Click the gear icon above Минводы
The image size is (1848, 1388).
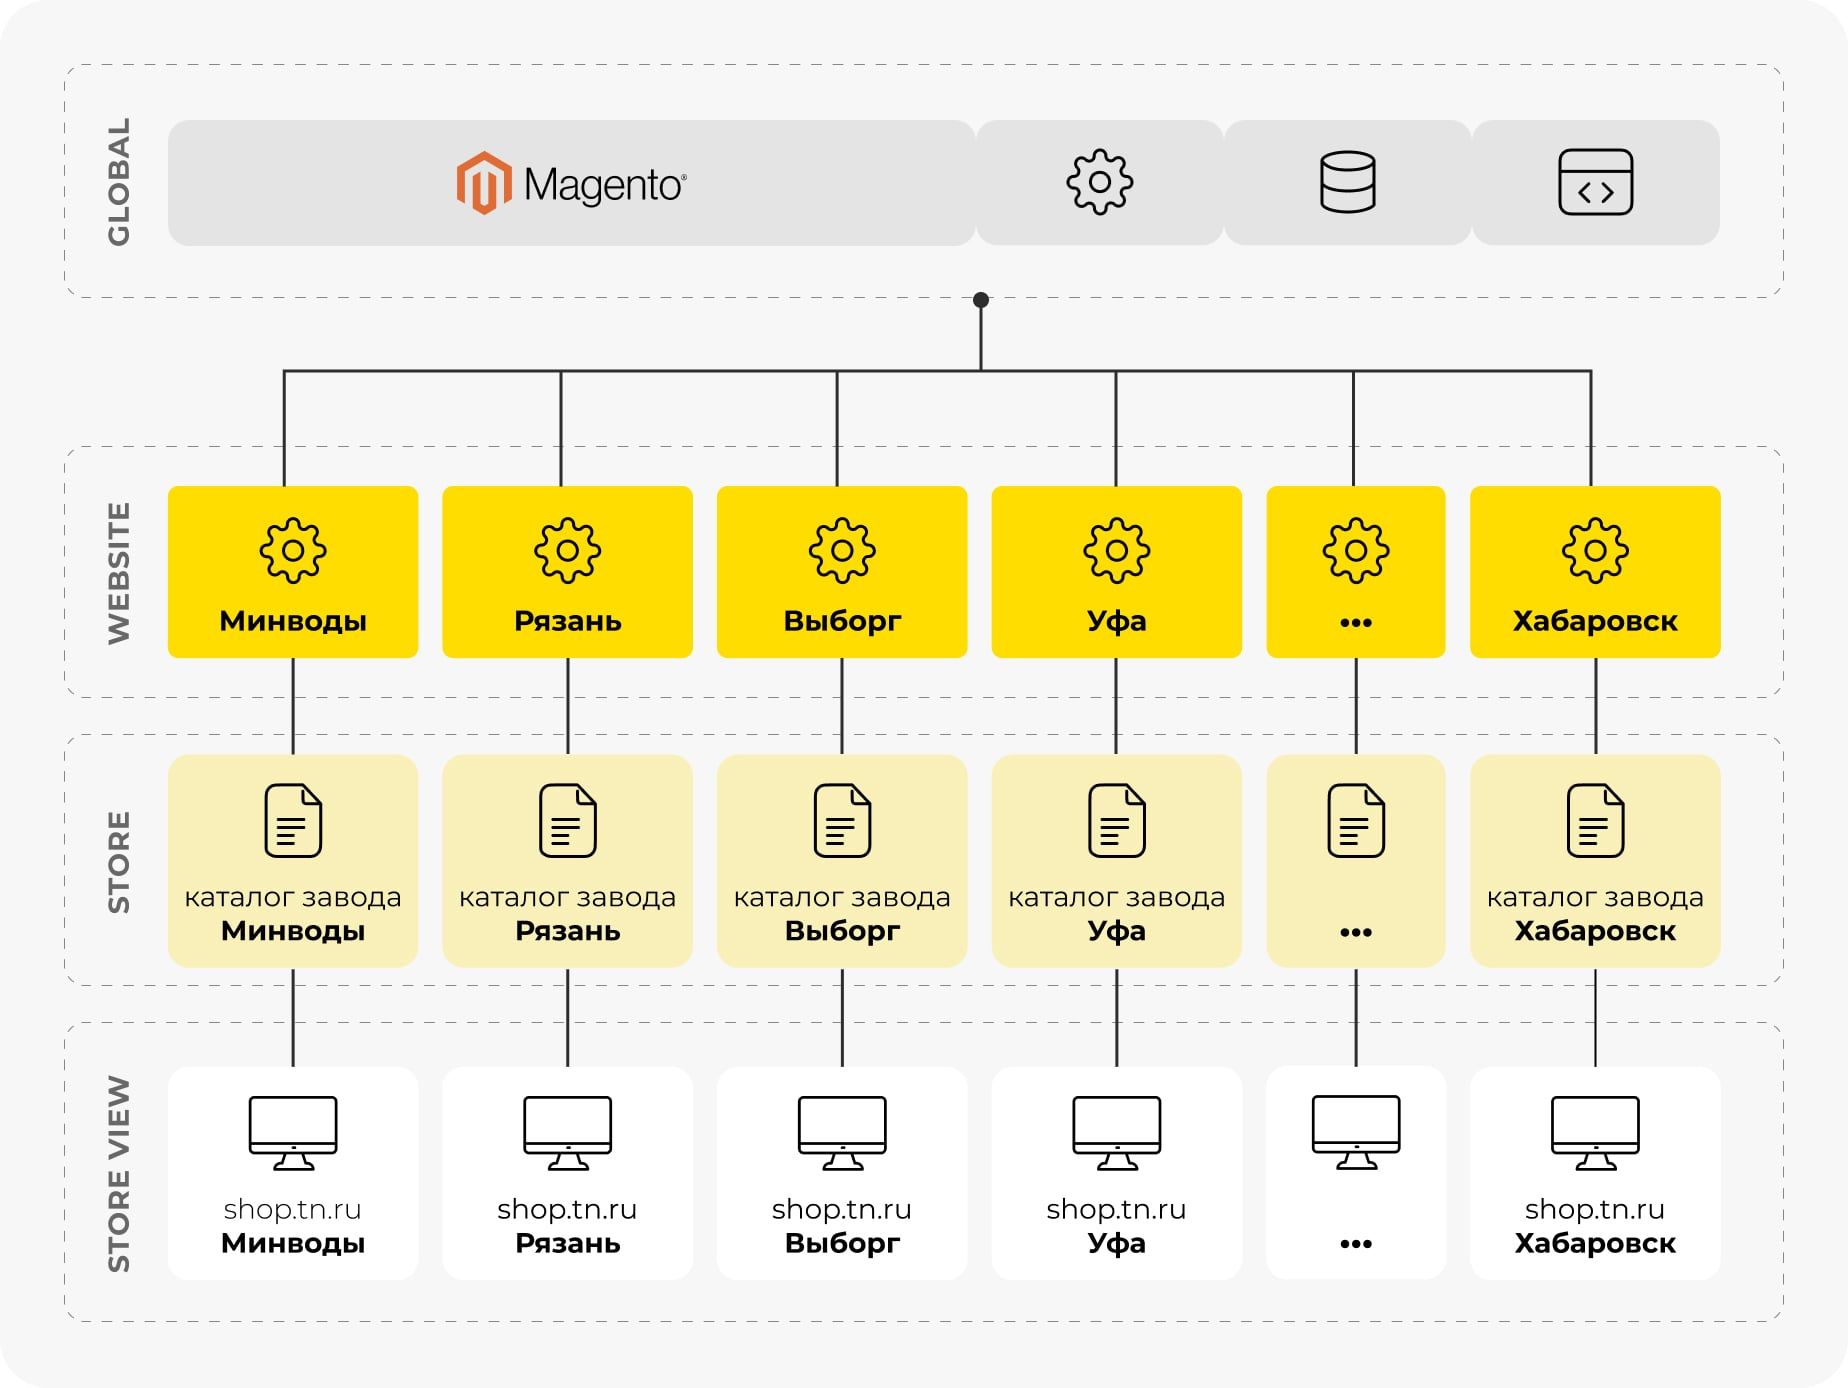[x=293, y=550]
